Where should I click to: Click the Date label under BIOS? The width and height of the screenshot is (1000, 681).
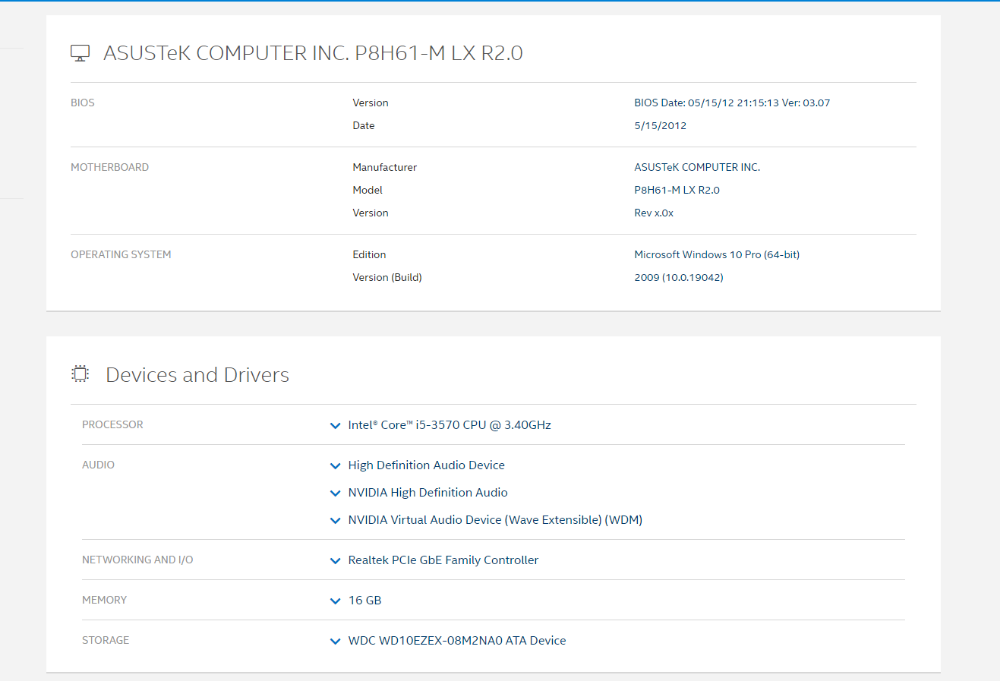coord(364,126)
